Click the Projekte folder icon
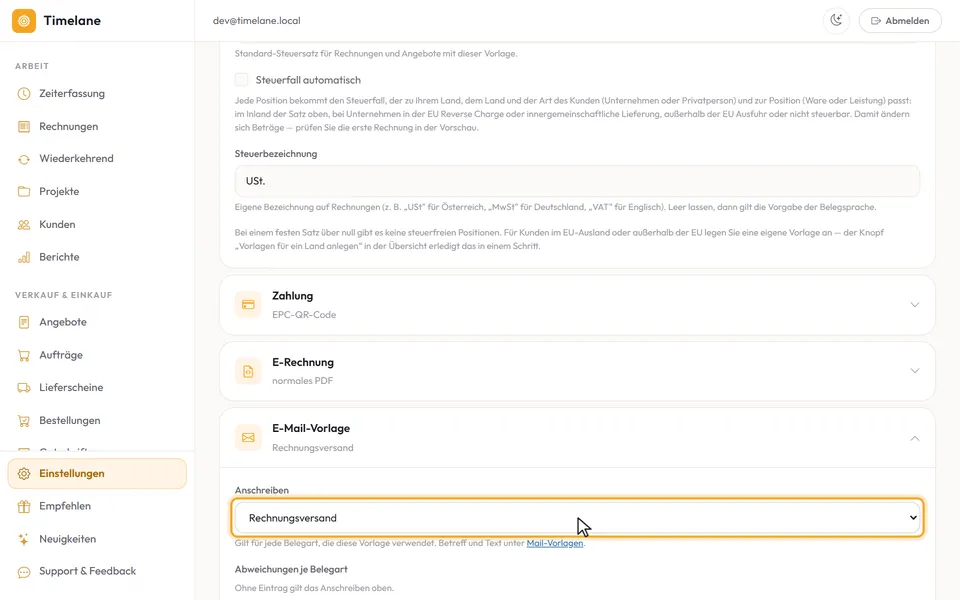The width and height of the screenshot is (960, 600). 24,192
